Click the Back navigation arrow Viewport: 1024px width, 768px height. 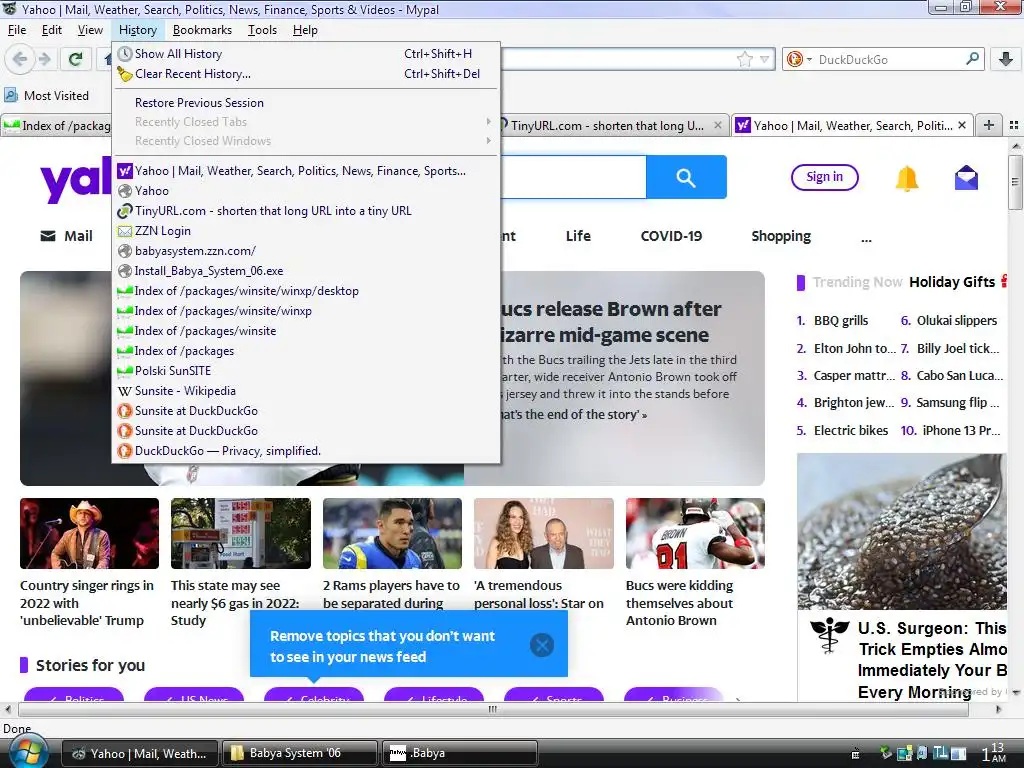20,59
